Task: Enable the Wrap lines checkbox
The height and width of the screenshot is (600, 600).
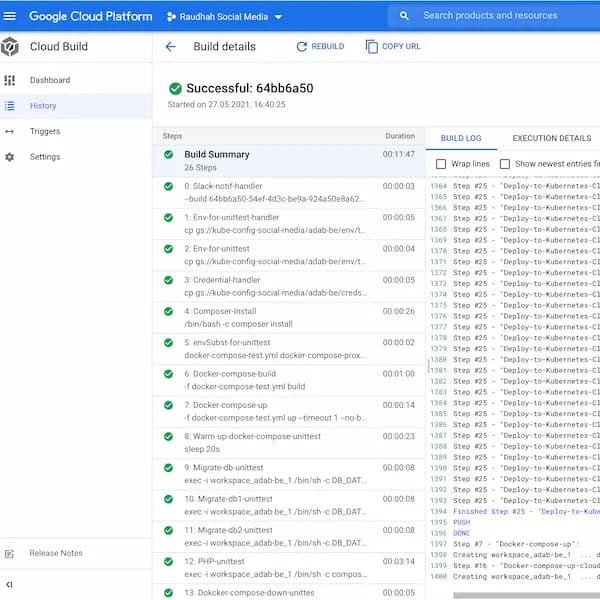Action: click(x=441, y=164)
